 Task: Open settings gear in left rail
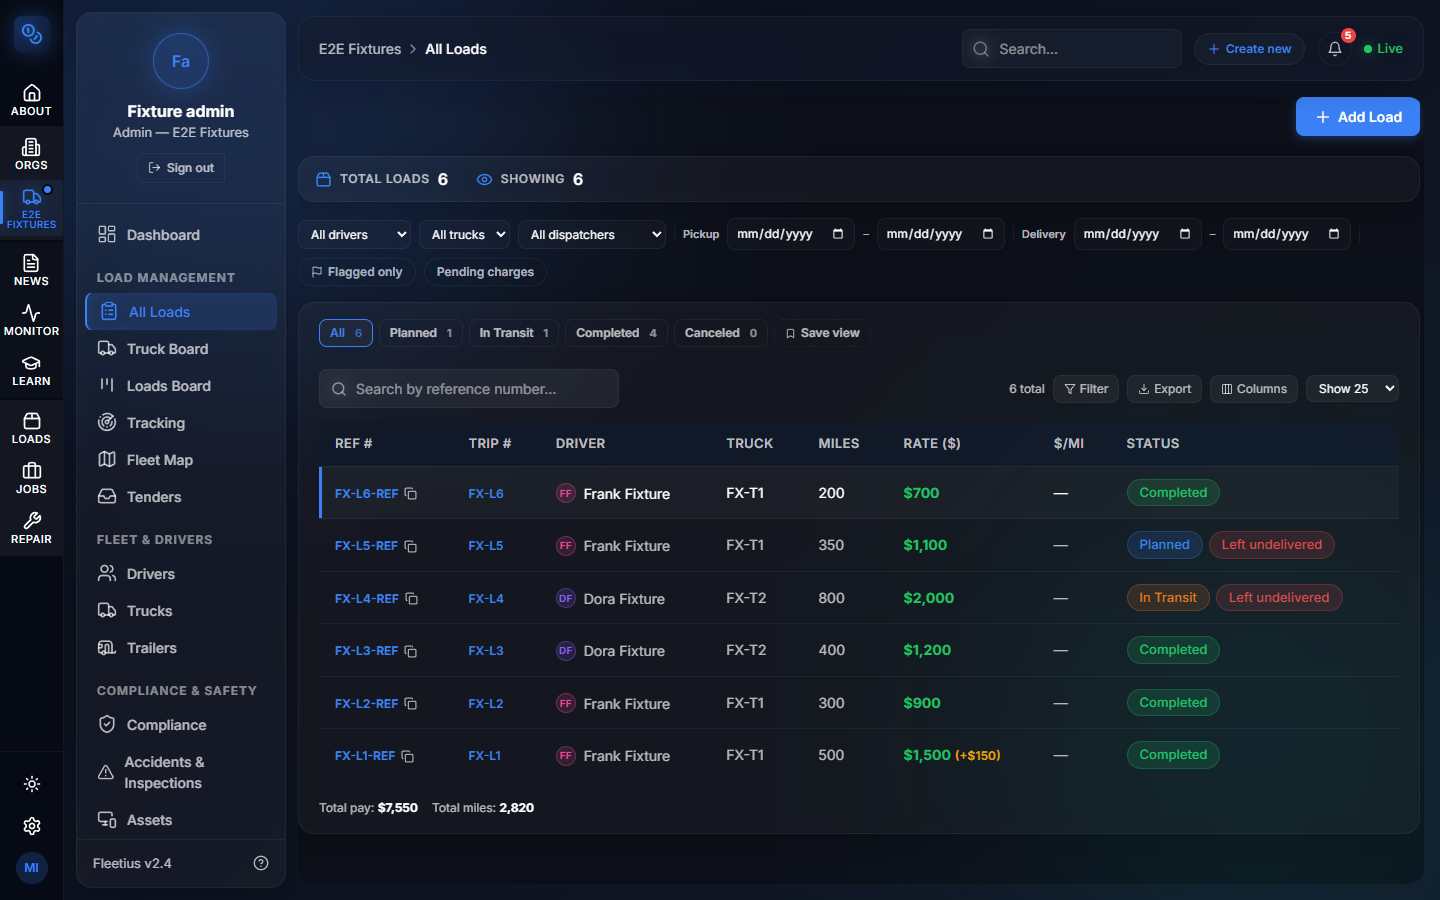[32, 826]
